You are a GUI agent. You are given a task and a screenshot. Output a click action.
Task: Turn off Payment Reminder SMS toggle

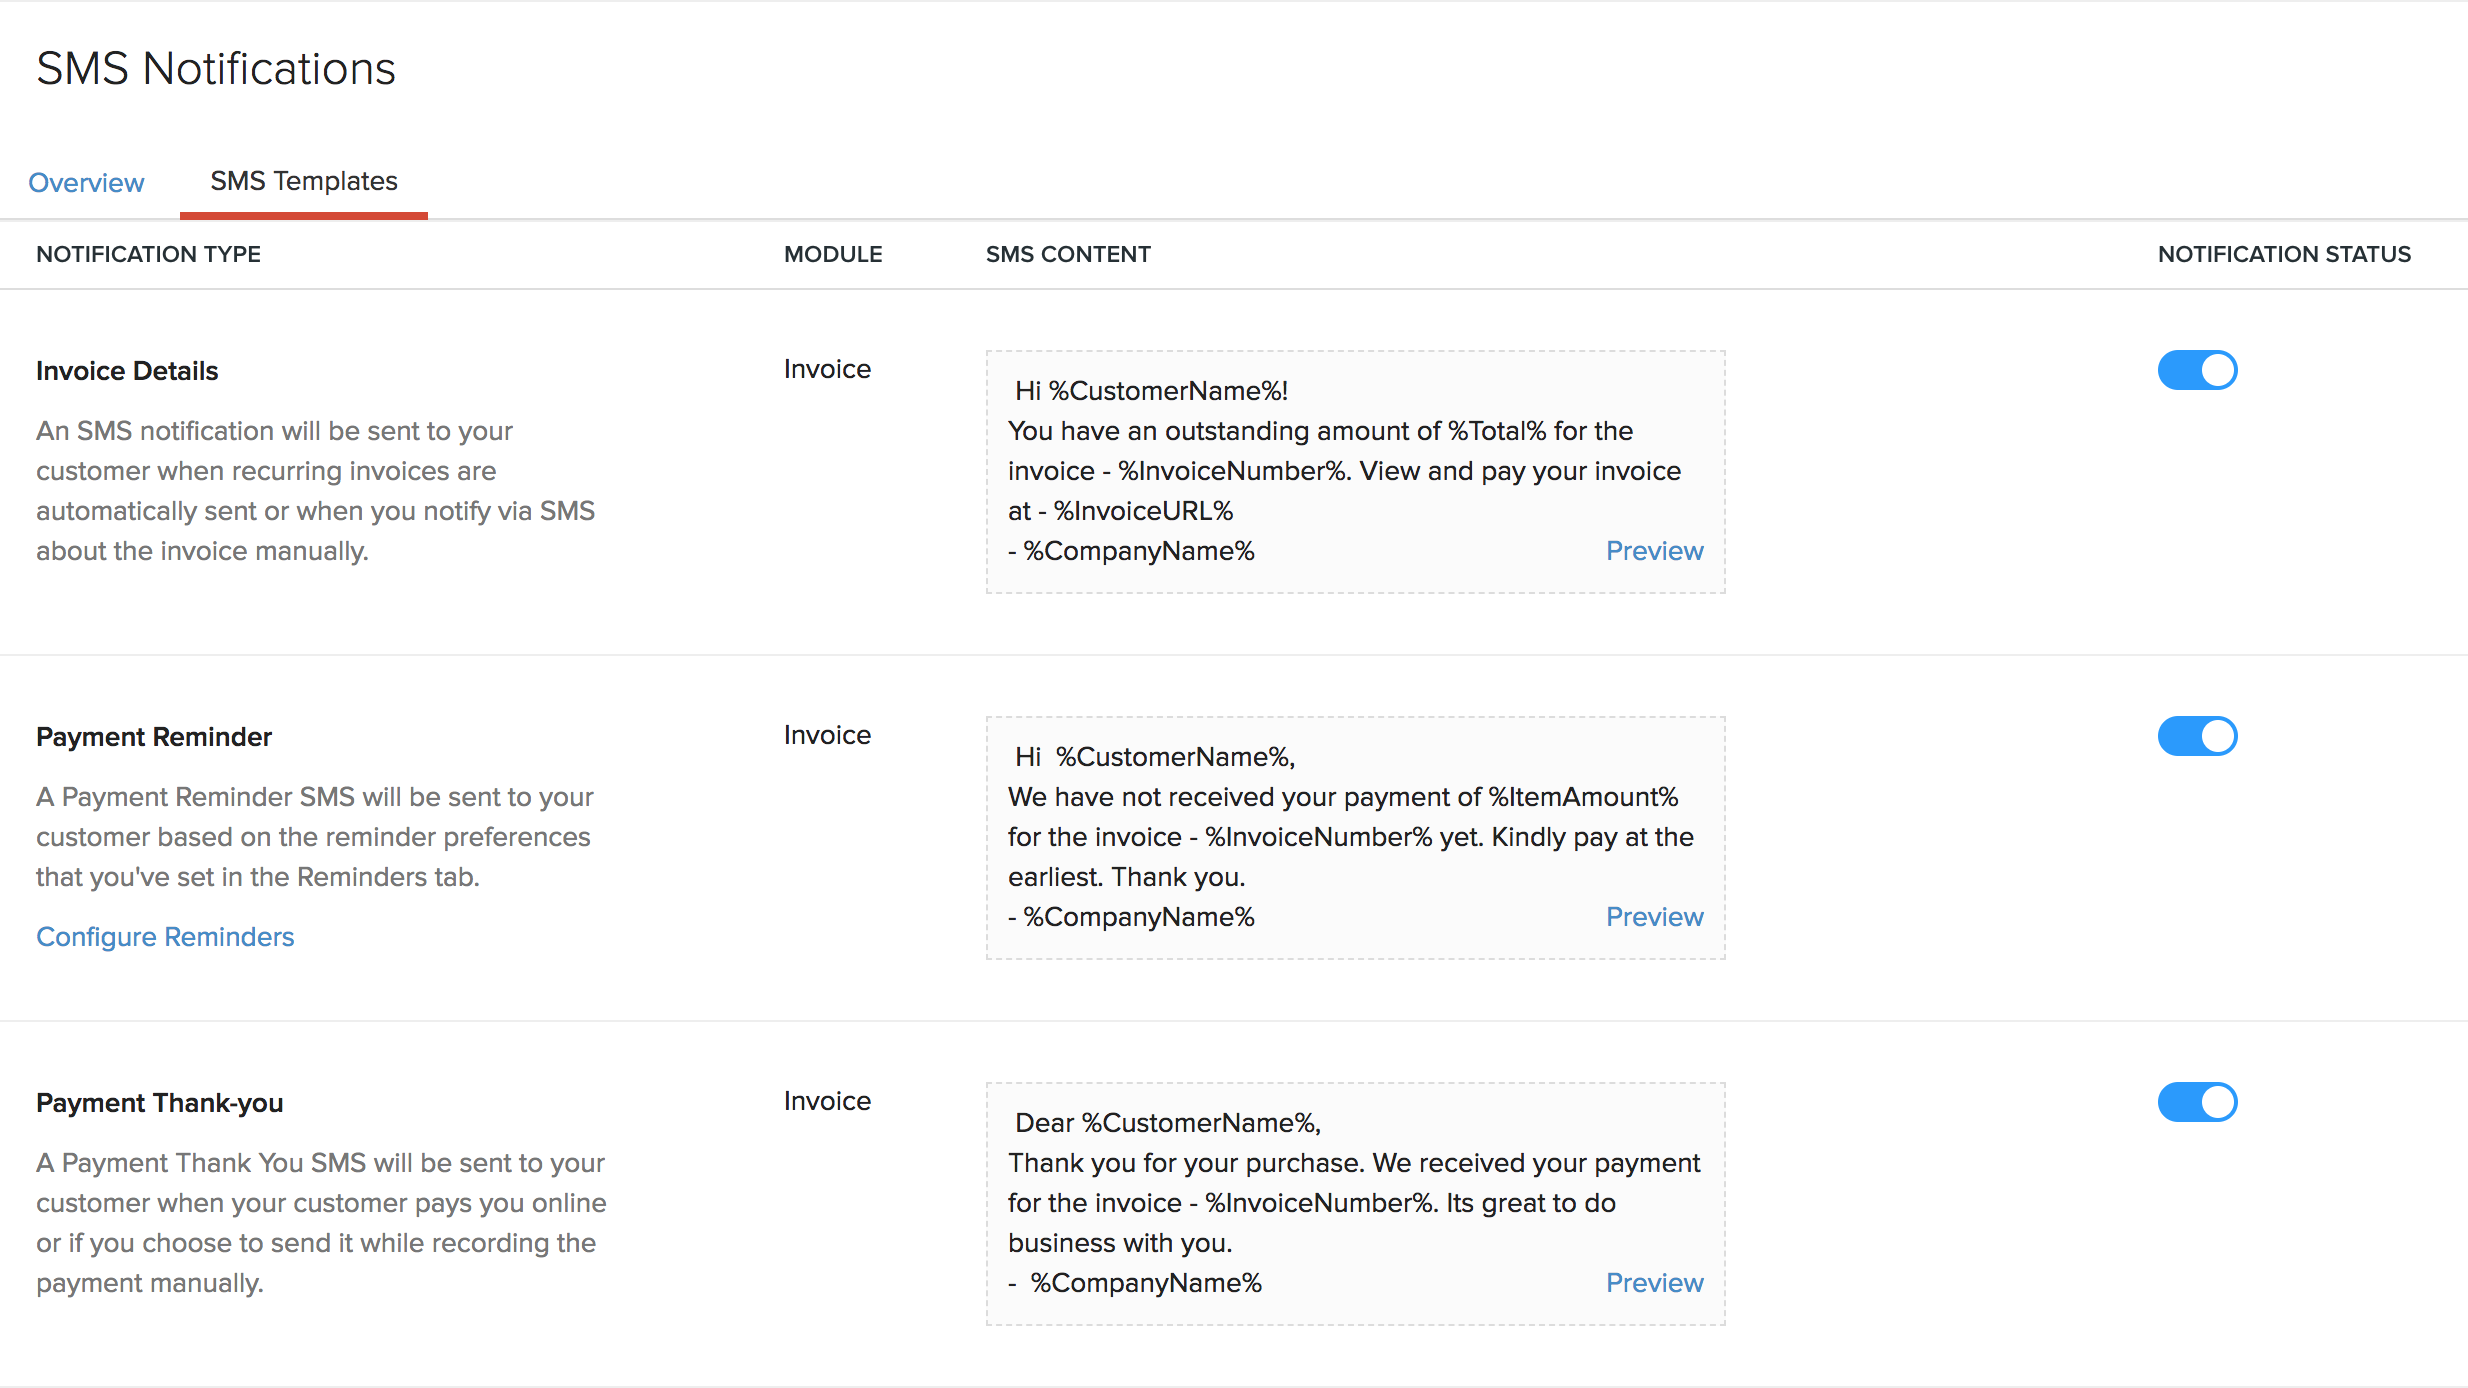(2196, 736)
